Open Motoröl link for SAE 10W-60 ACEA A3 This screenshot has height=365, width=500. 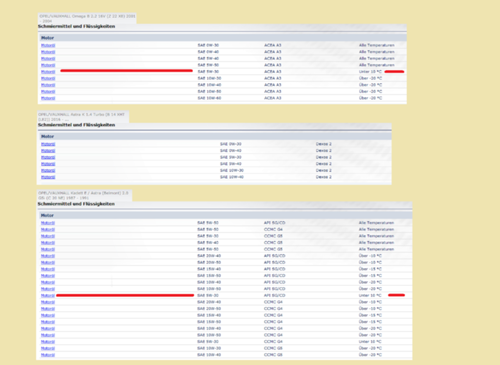click(x=48, y=98)
